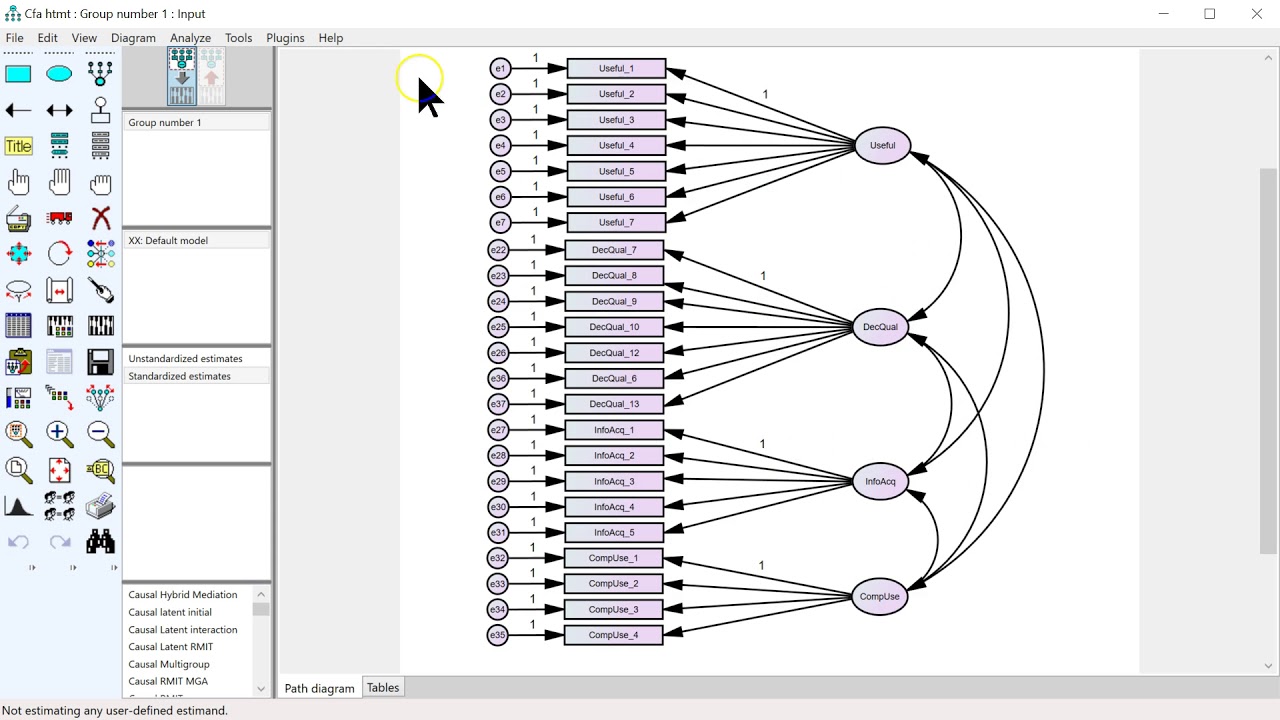Viewport: 1280px width, 720px height.
Task: Select the Draw latent variable with indicators tool
Action: [x=100, y=74]
